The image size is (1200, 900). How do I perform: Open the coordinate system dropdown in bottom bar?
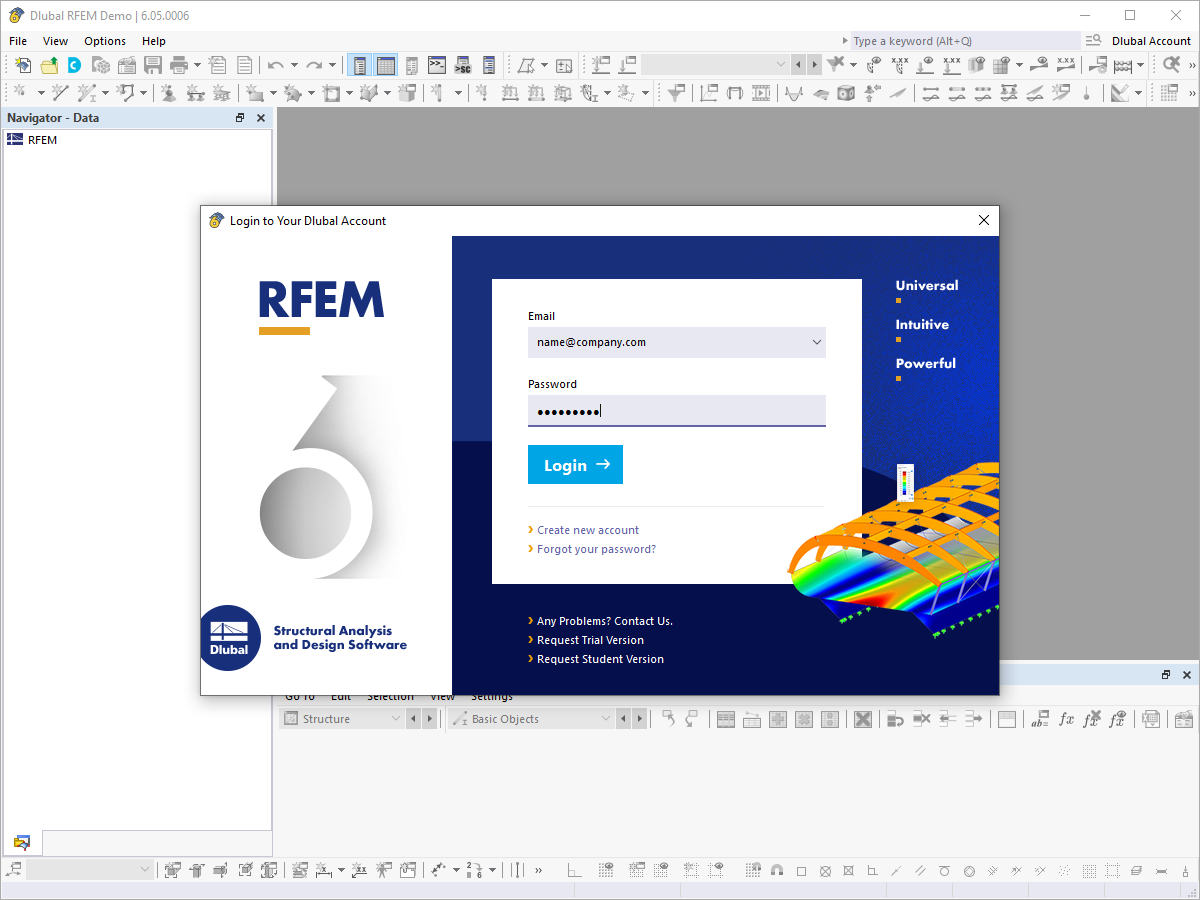[90, 870]
